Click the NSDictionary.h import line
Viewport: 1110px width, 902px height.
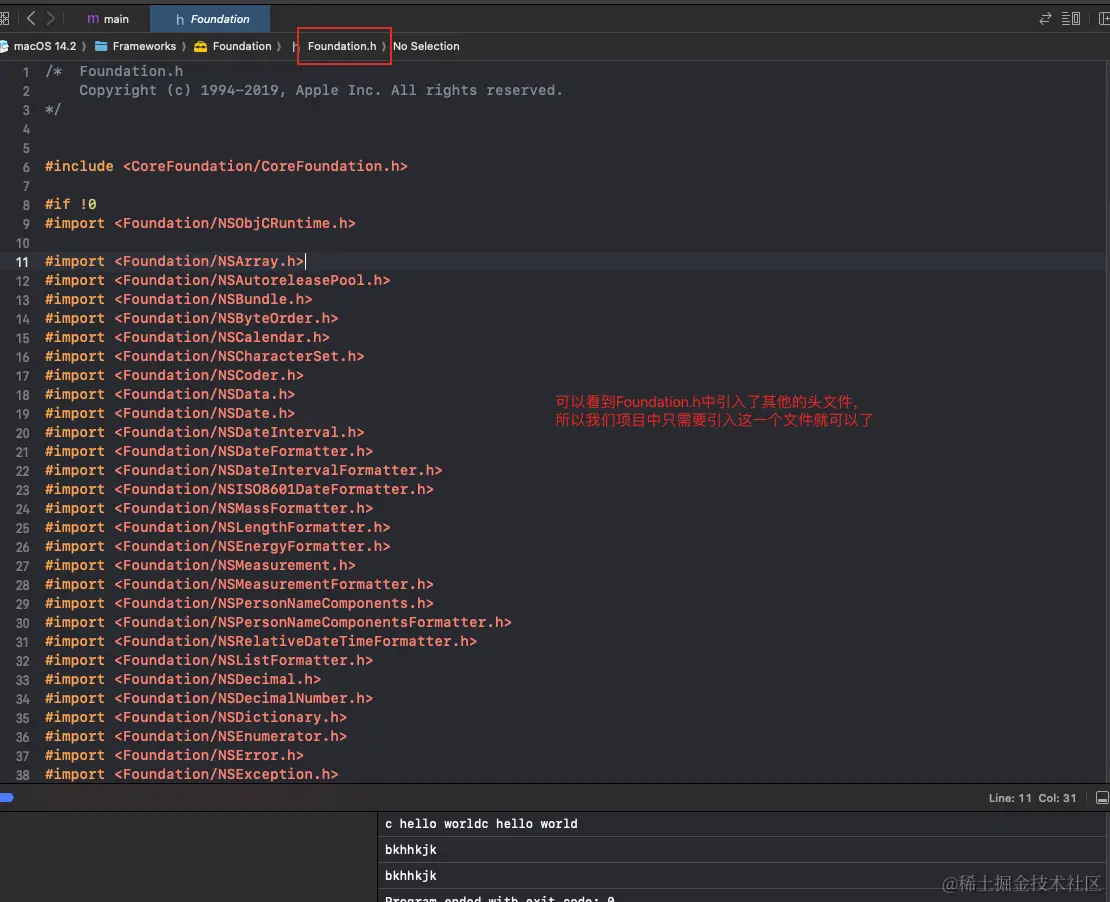[196, 718]
